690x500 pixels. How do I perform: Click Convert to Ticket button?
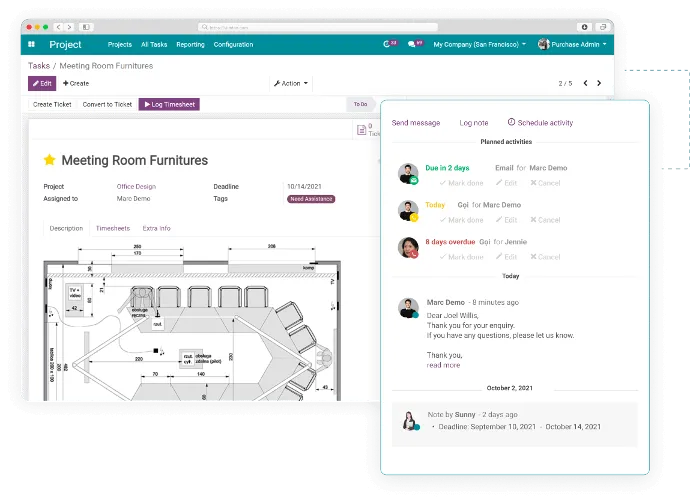pyautogui.click(x=107, y=104)
